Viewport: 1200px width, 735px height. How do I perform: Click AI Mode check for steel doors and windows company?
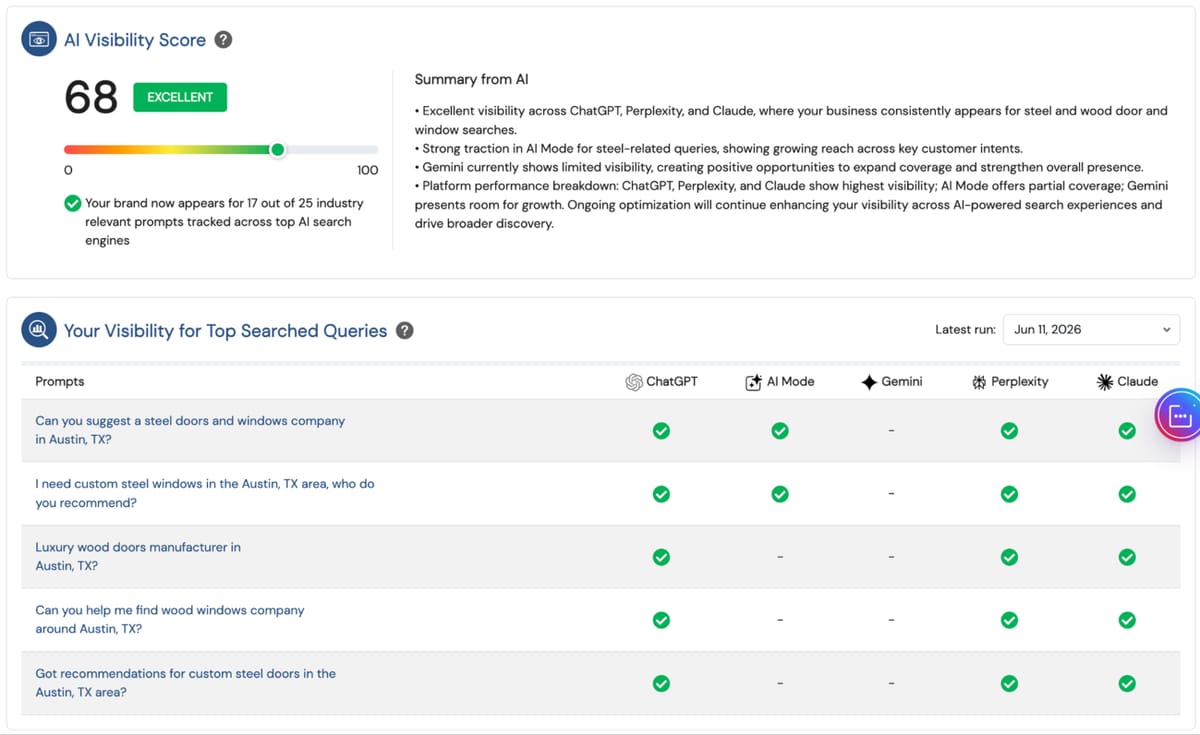(780, 431)
